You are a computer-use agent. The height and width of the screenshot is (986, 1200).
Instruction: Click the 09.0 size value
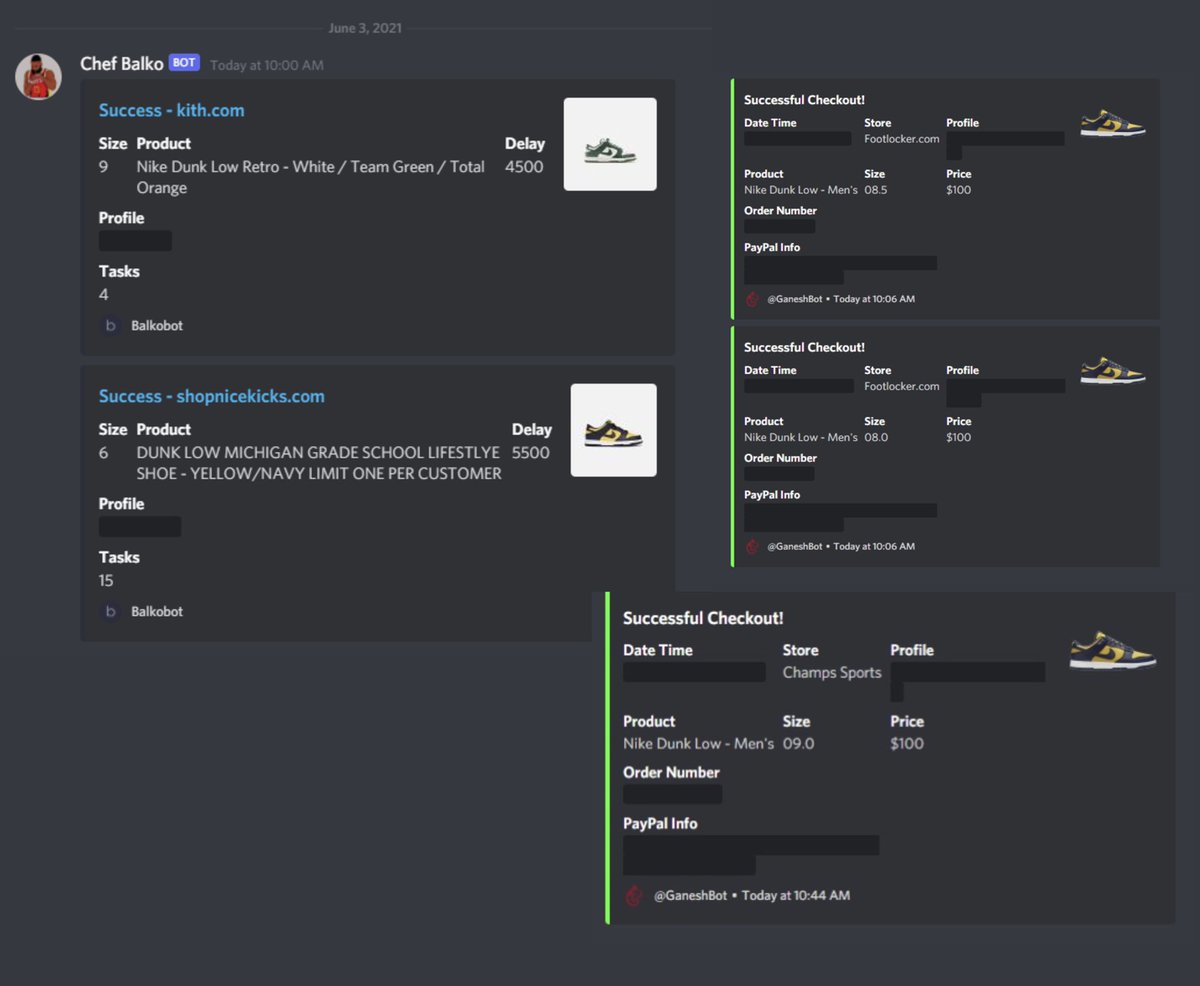coord(799,744)
